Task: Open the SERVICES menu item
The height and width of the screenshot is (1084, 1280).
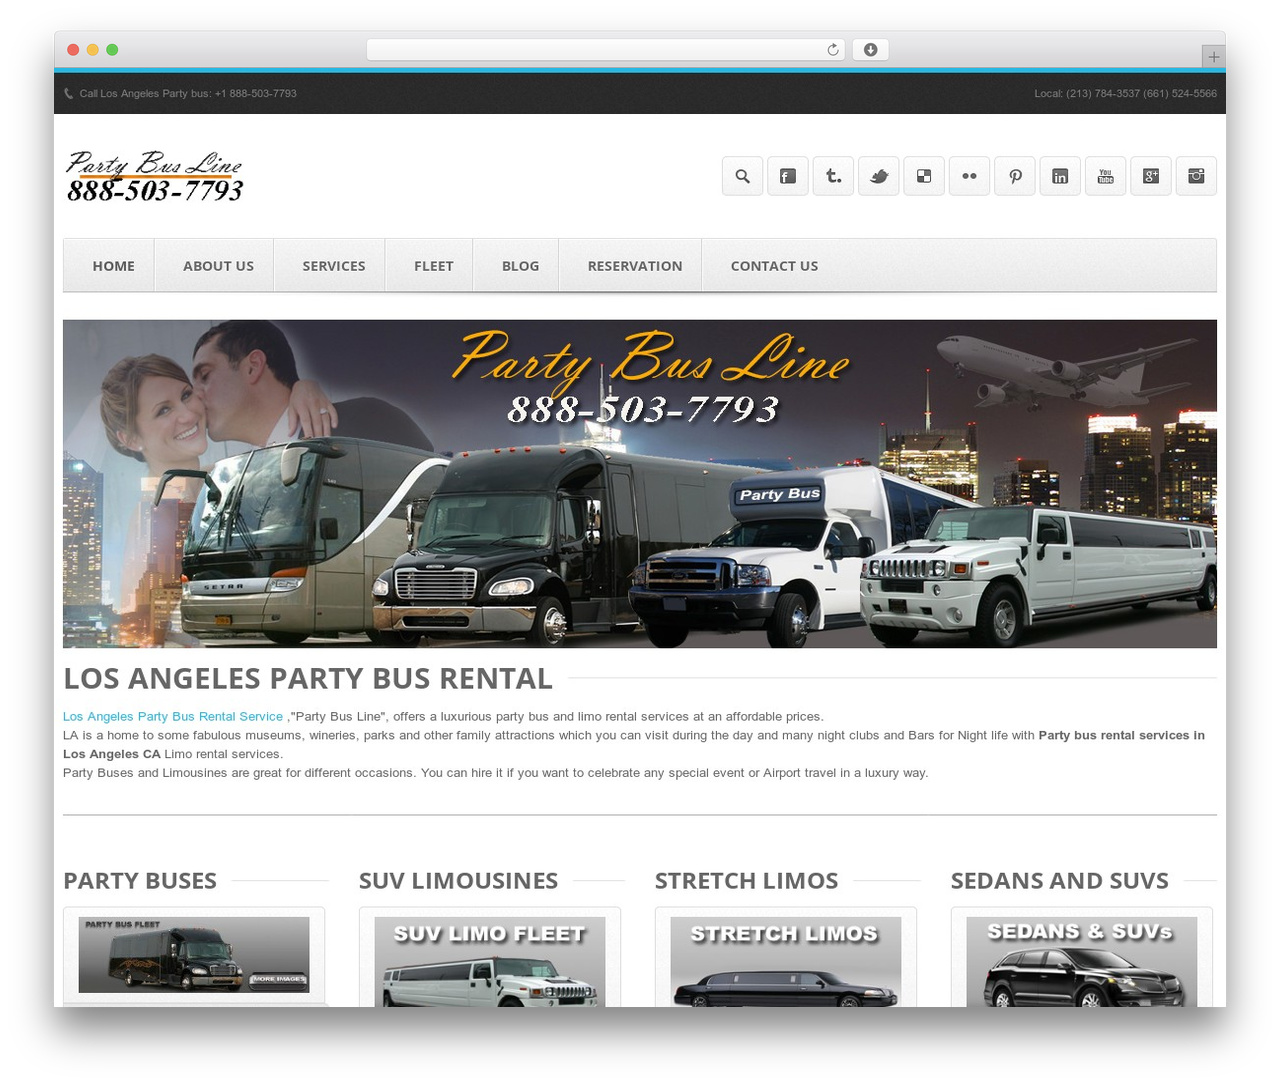Action: click(x=334, y=266)
